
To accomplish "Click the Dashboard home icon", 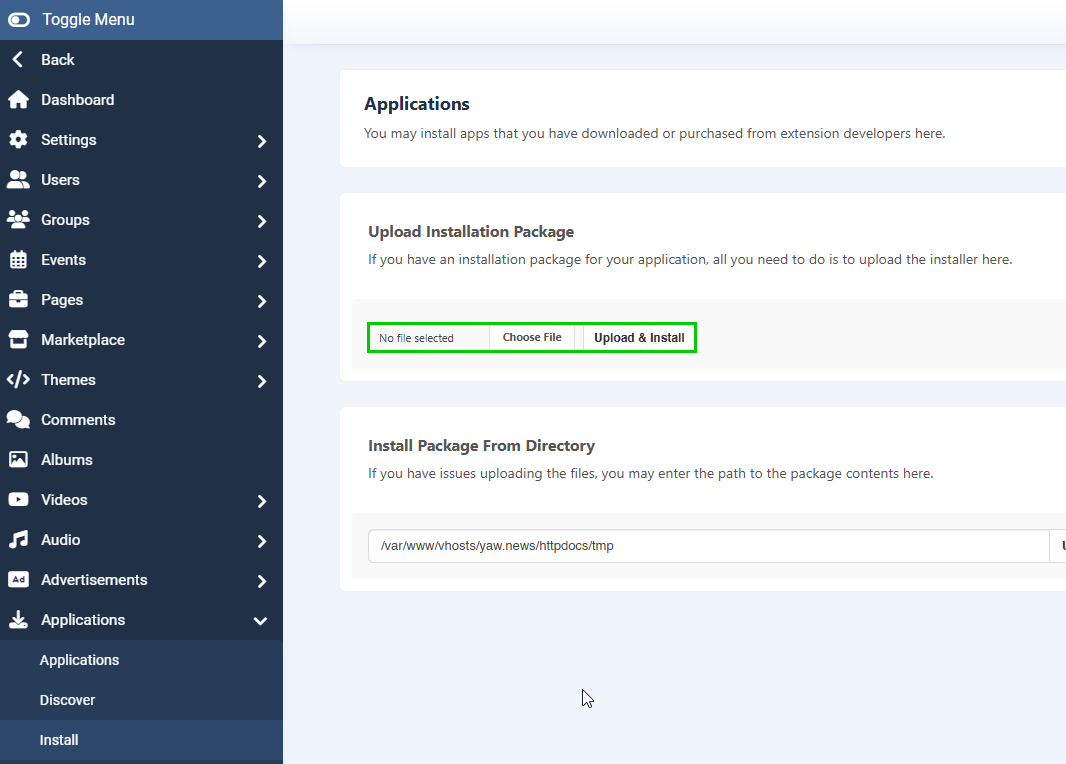I will (x=19, y=99).
